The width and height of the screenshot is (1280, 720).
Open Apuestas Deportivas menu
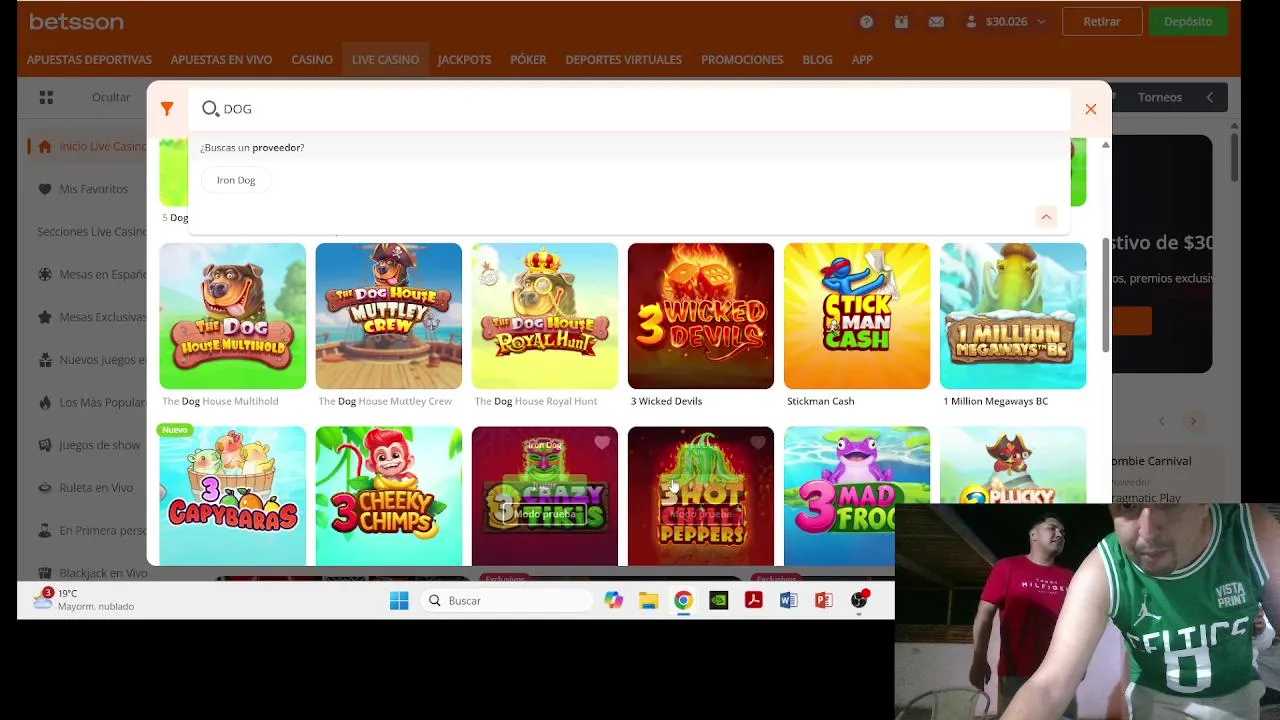tap(89, 60)
